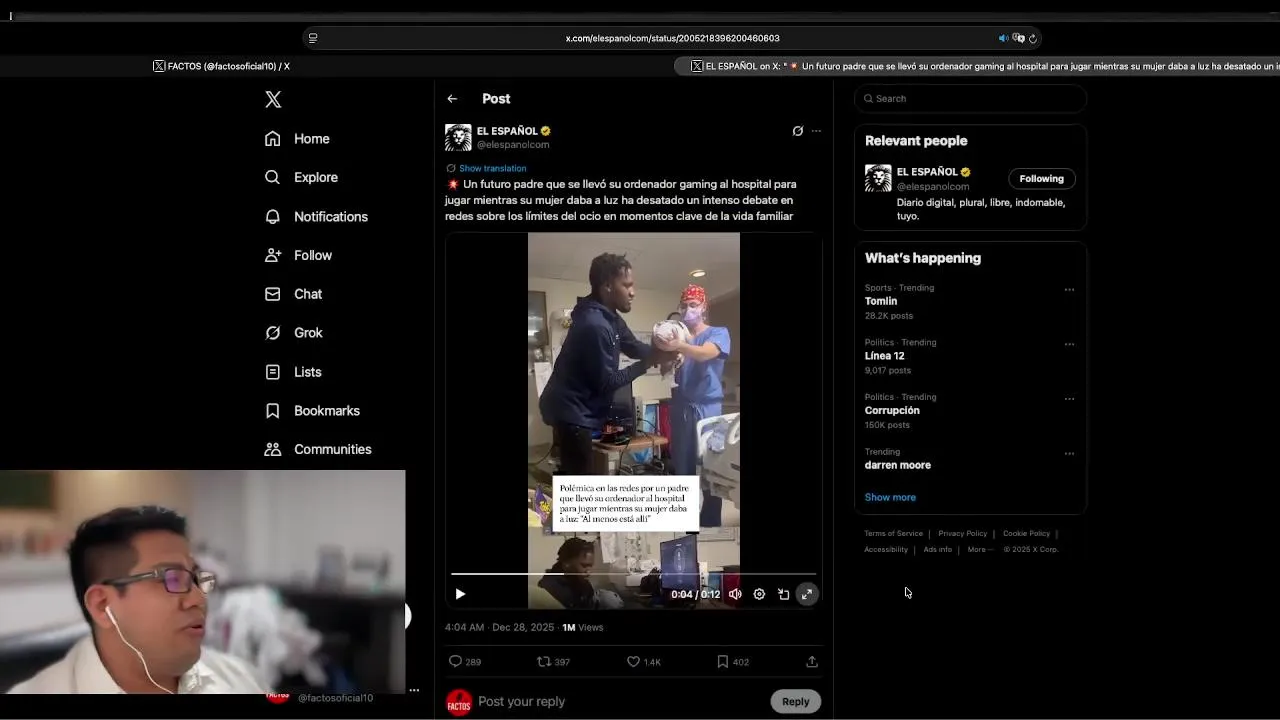Open the Privacy Policy link
1280x720 pixels.
pos(962,533)
